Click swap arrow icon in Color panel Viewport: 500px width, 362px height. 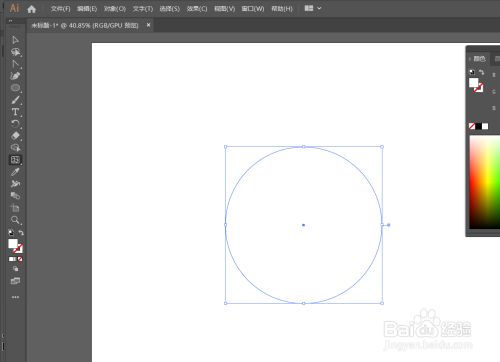point(481,72)
